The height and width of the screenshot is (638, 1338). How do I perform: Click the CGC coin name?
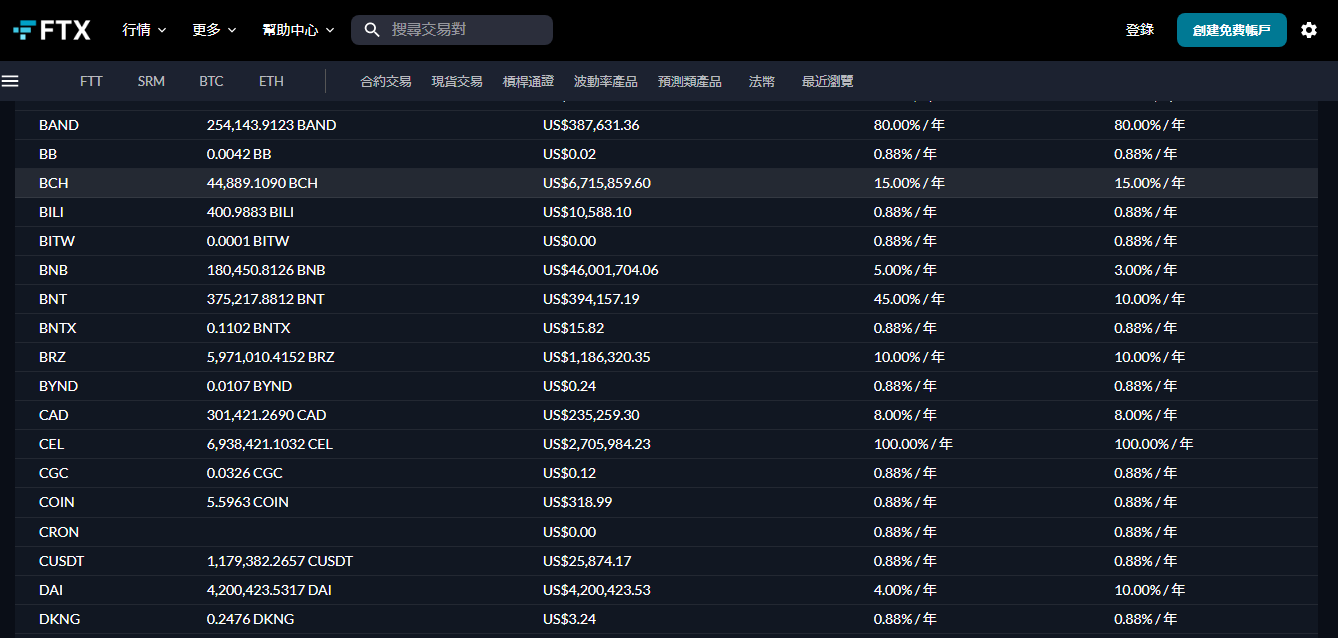click(x=54, y=473)
